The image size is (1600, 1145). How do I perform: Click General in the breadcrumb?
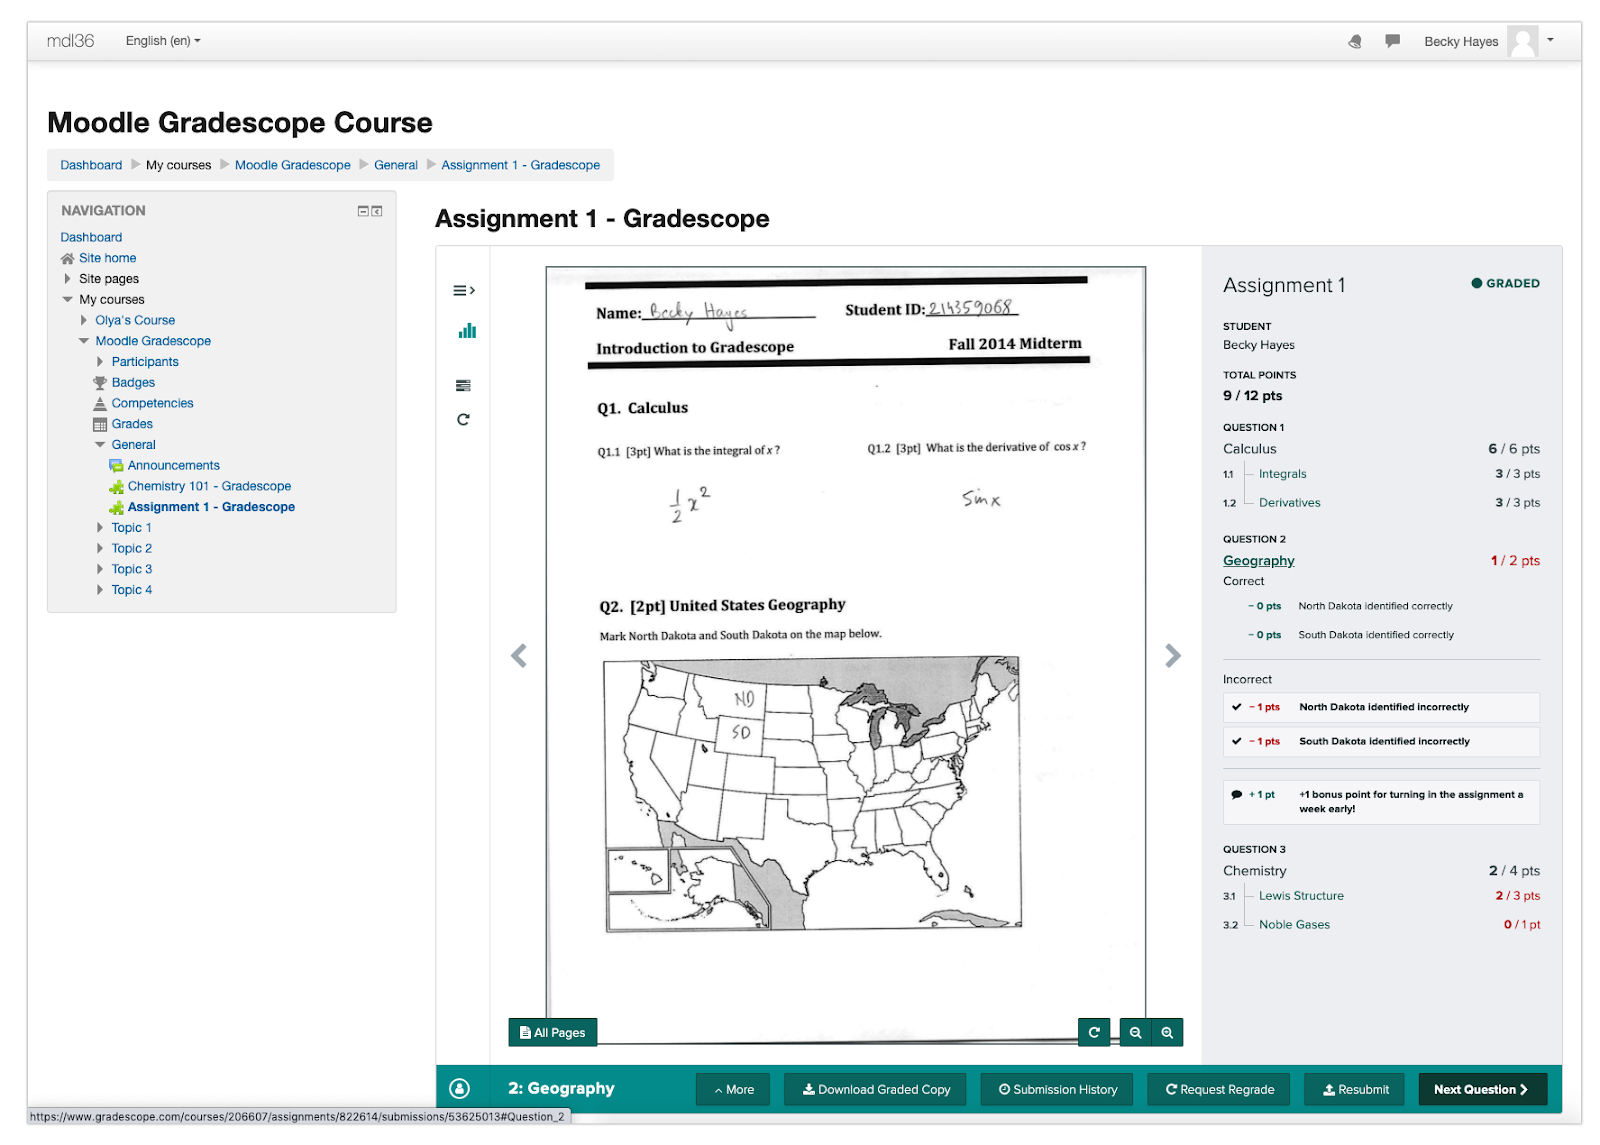click(x=396, y=165)
